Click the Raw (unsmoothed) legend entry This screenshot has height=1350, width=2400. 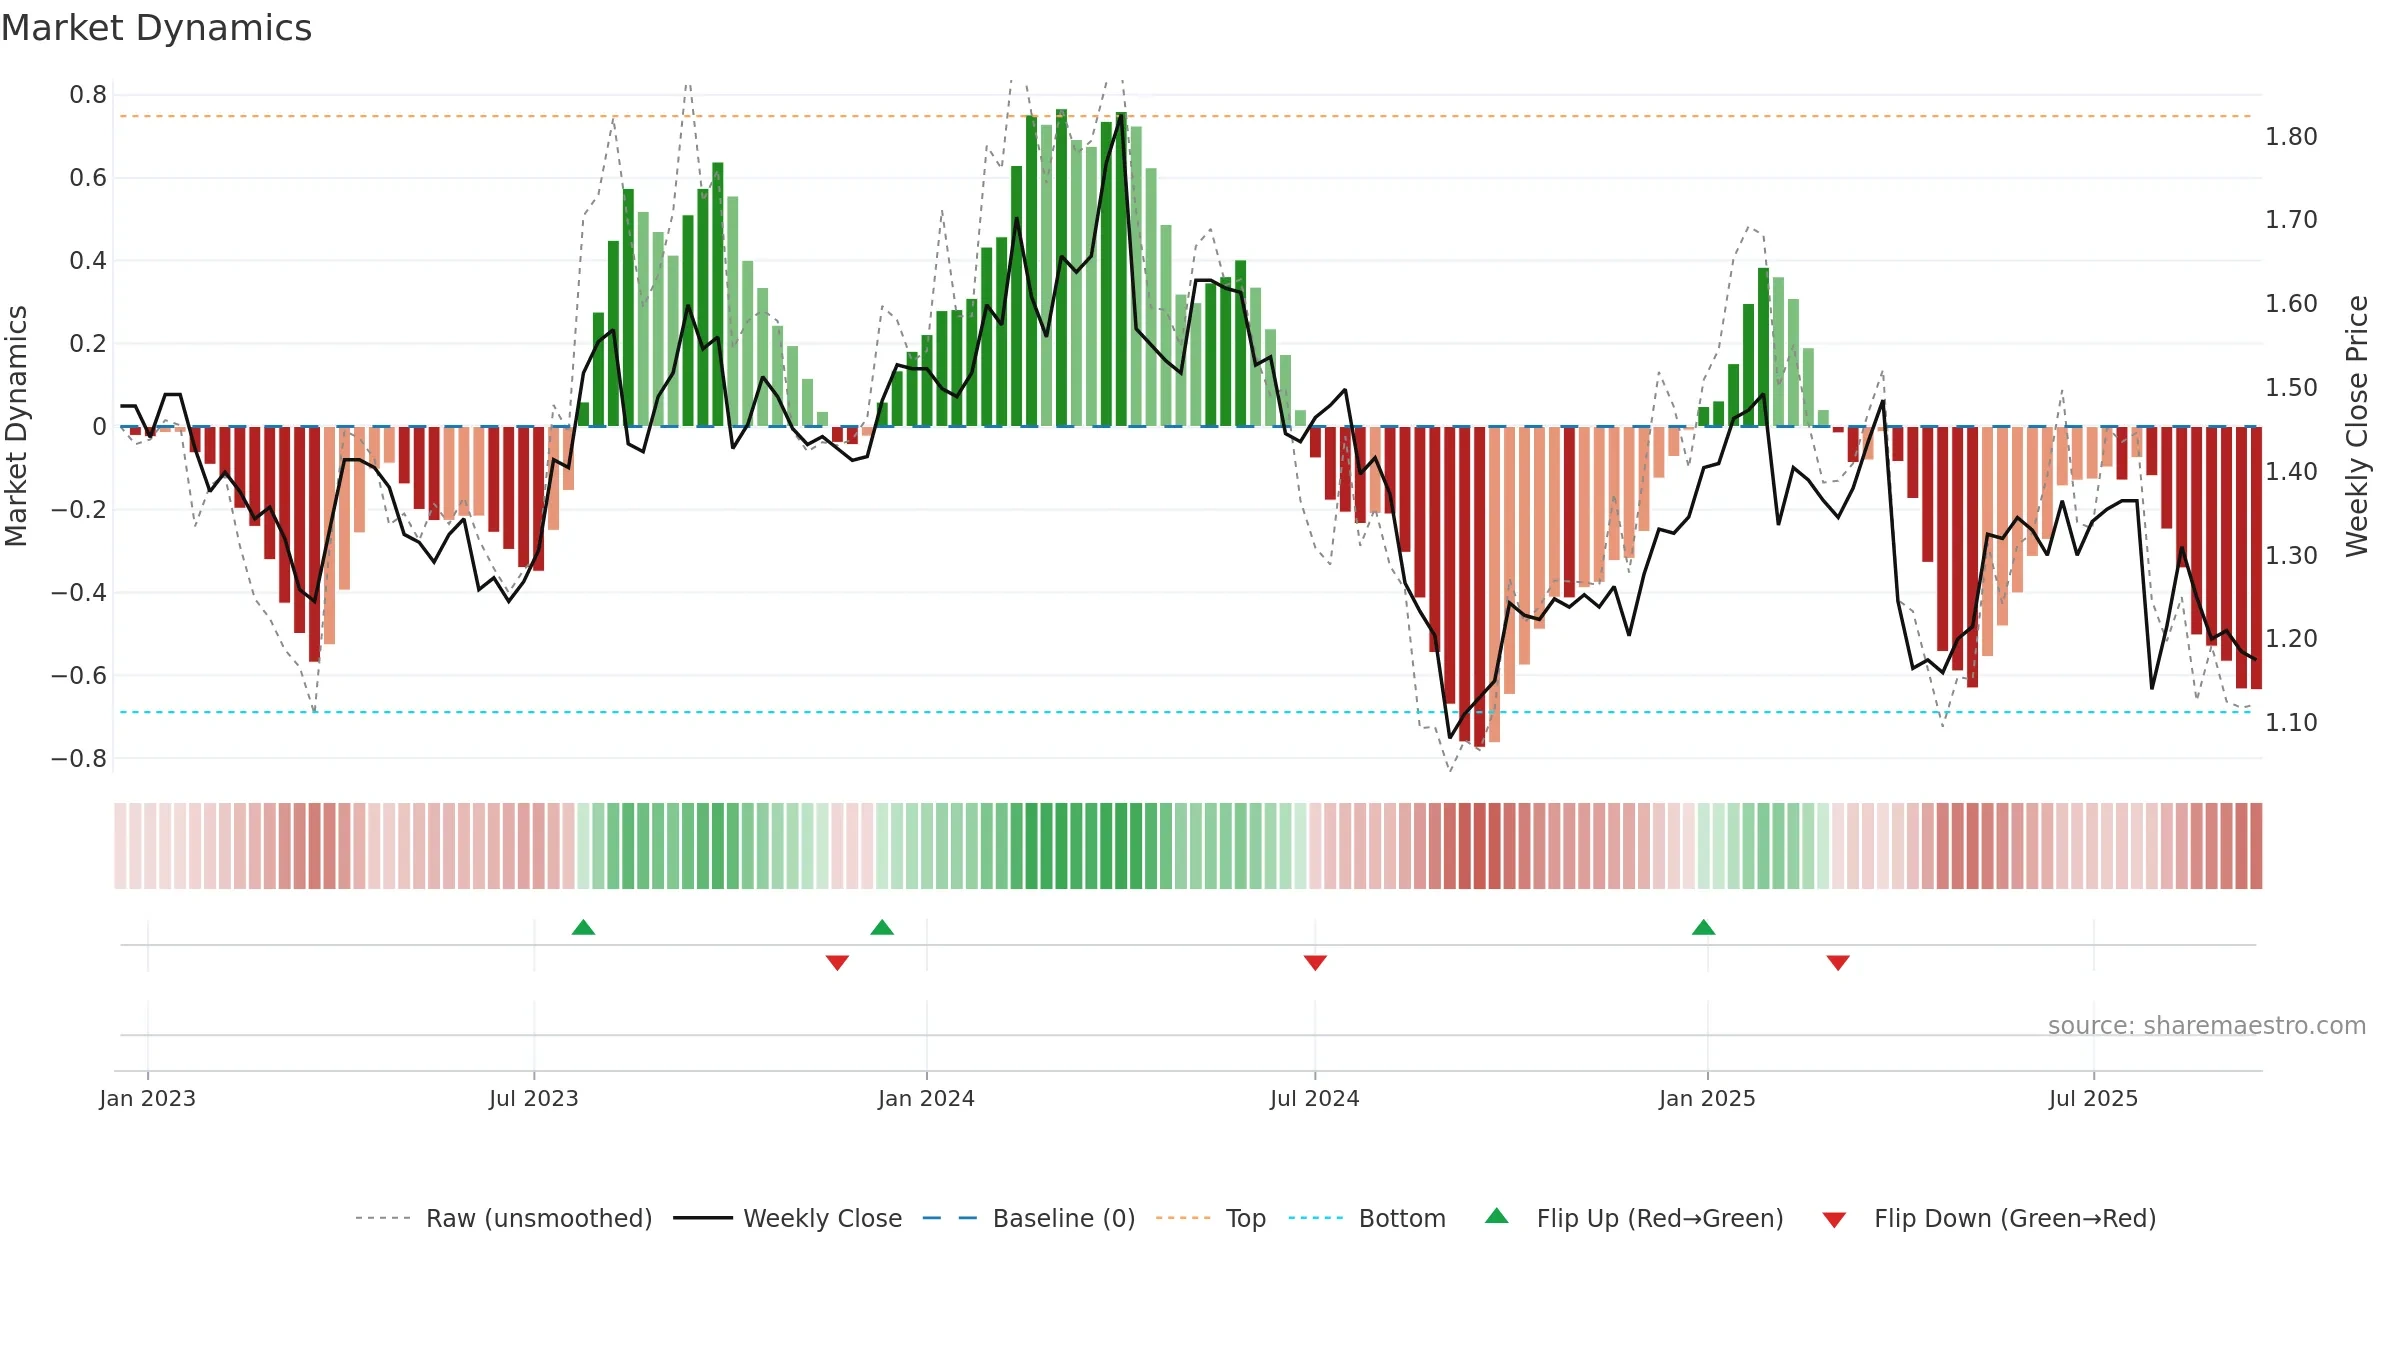(504, 1218)
